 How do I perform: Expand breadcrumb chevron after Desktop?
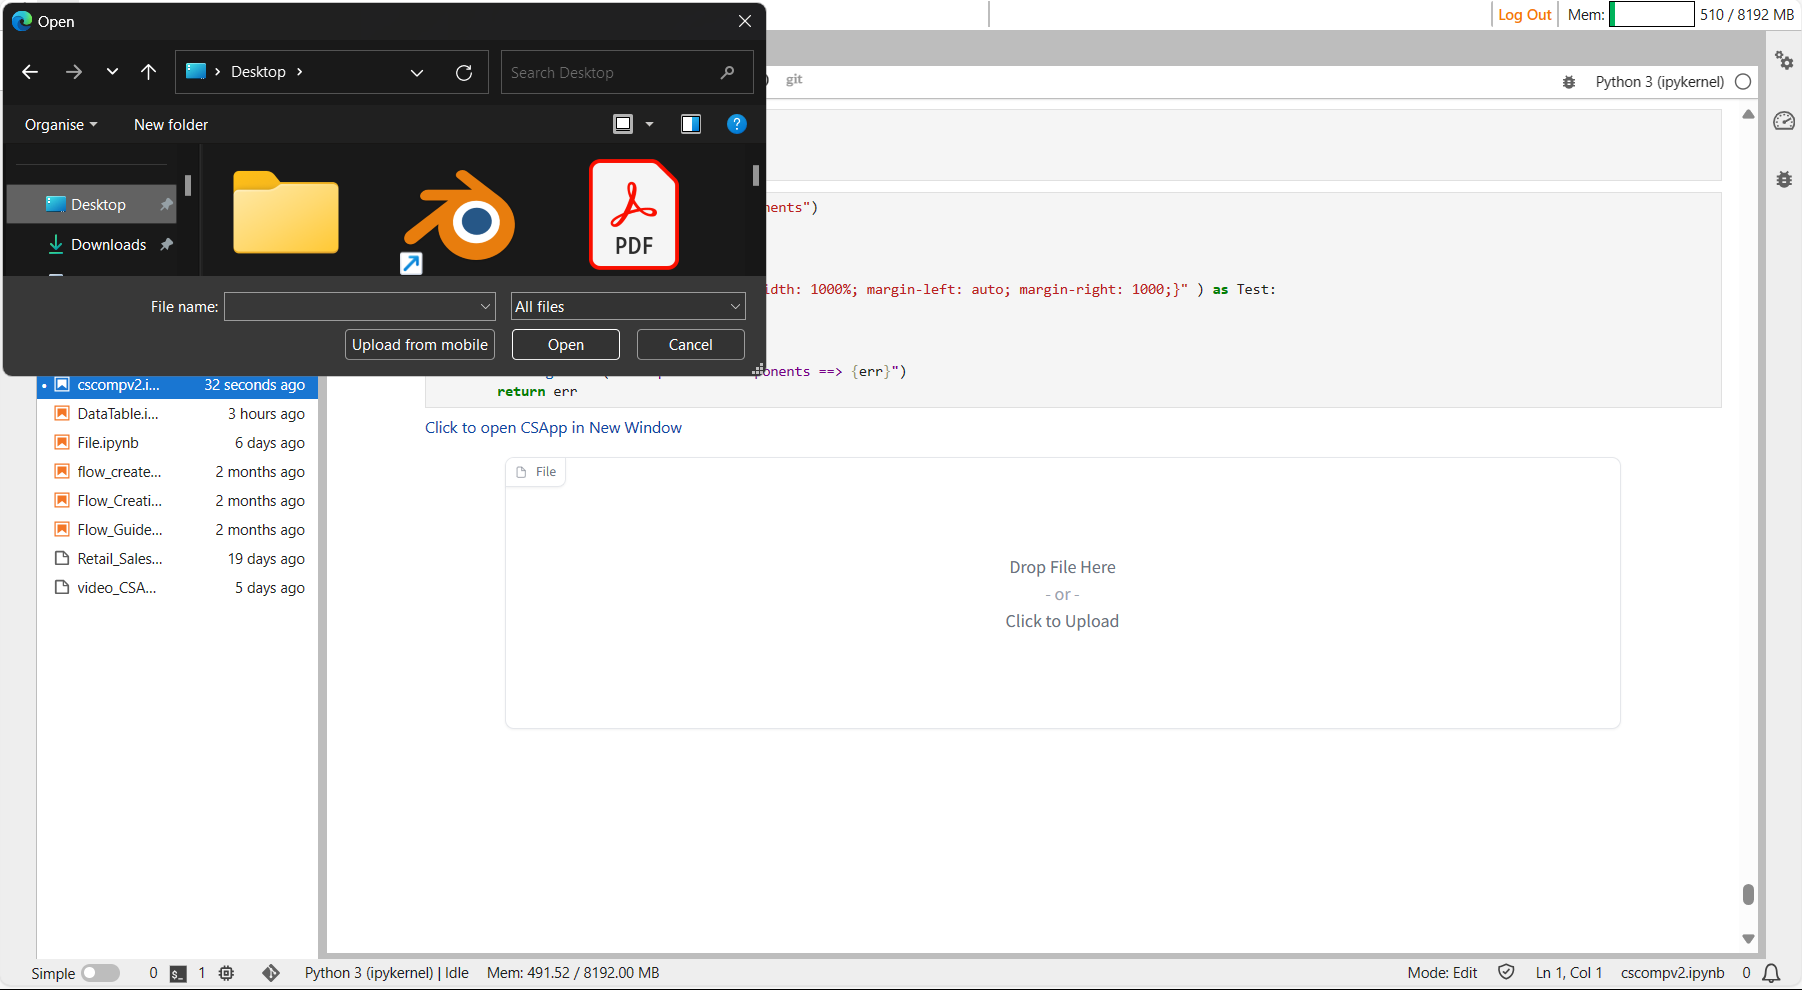tap(300, 72)
